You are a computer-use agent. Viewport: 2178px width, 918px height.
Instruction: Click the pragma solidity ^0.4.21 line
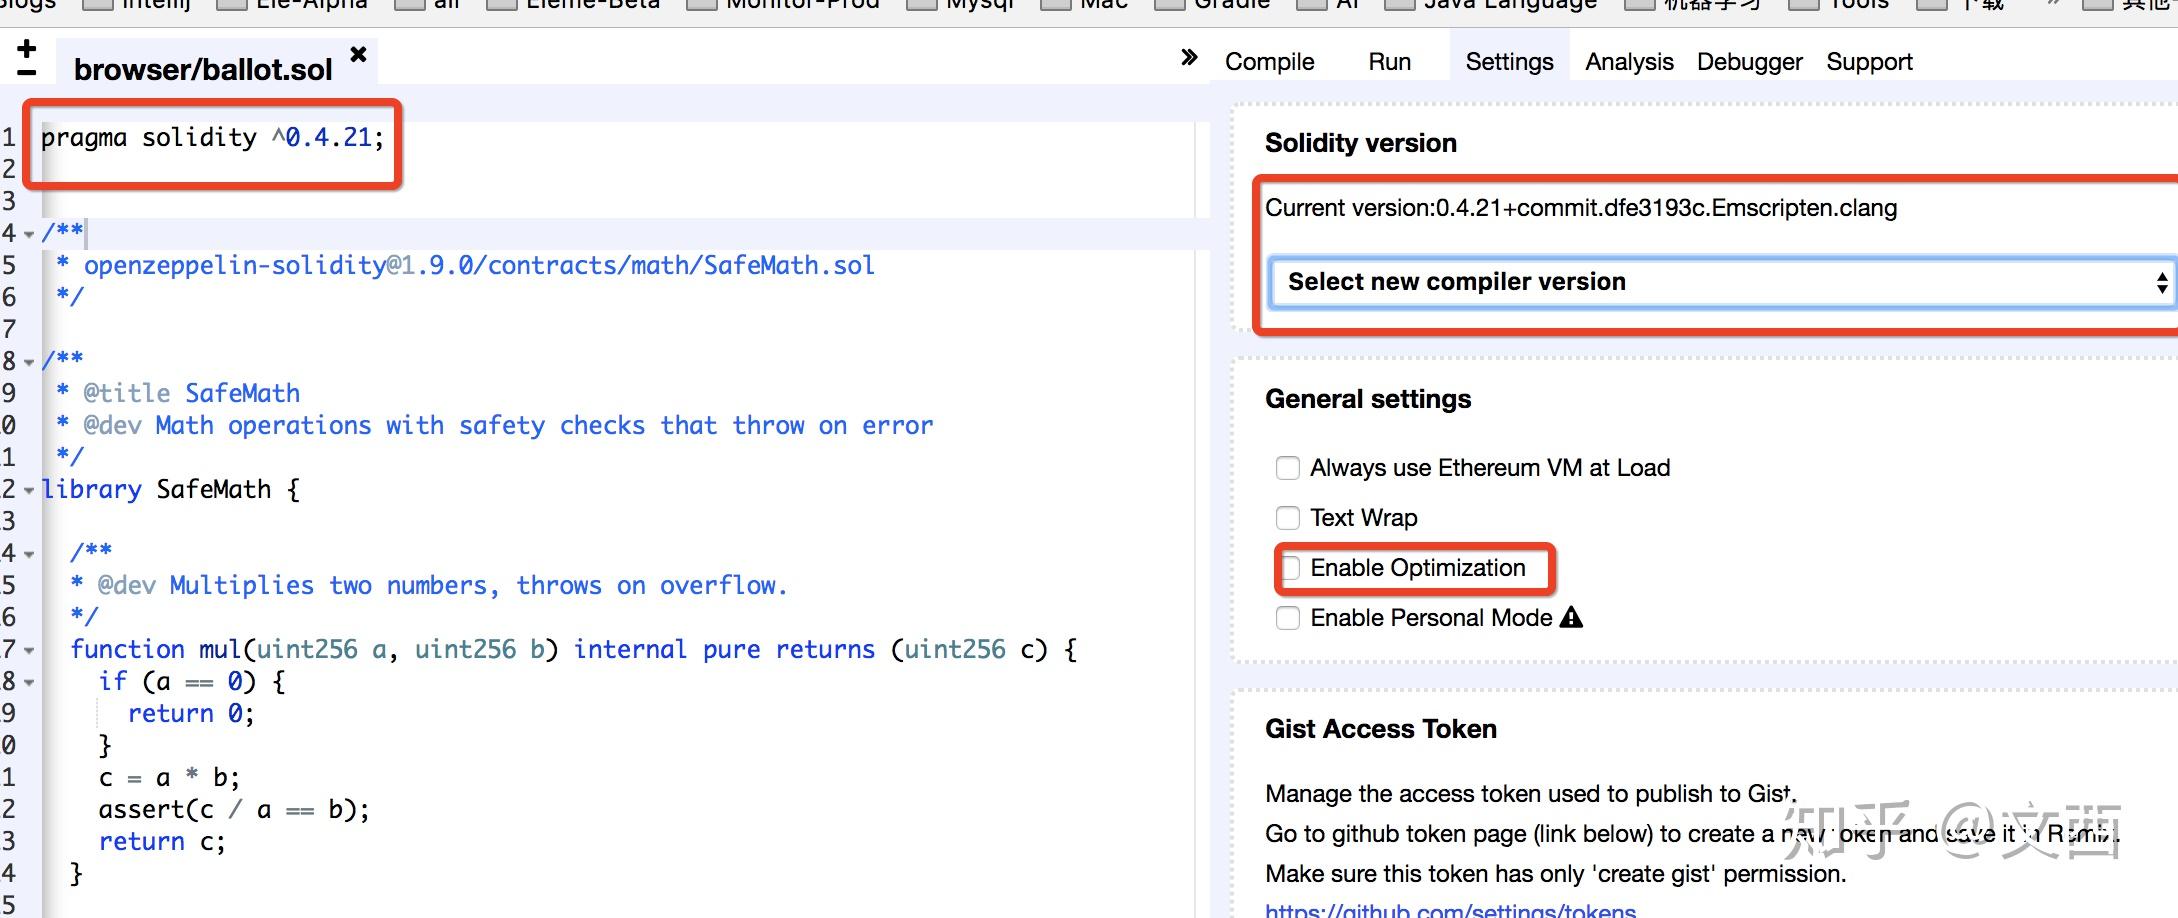(x=212, y=137)
